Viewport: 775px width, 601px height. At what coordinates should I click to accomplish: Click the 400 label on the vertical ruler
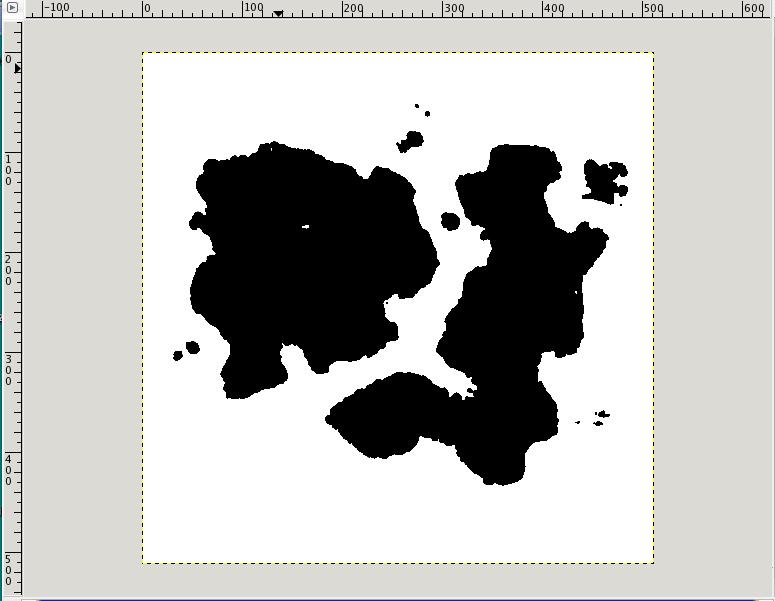coord(8,470)
